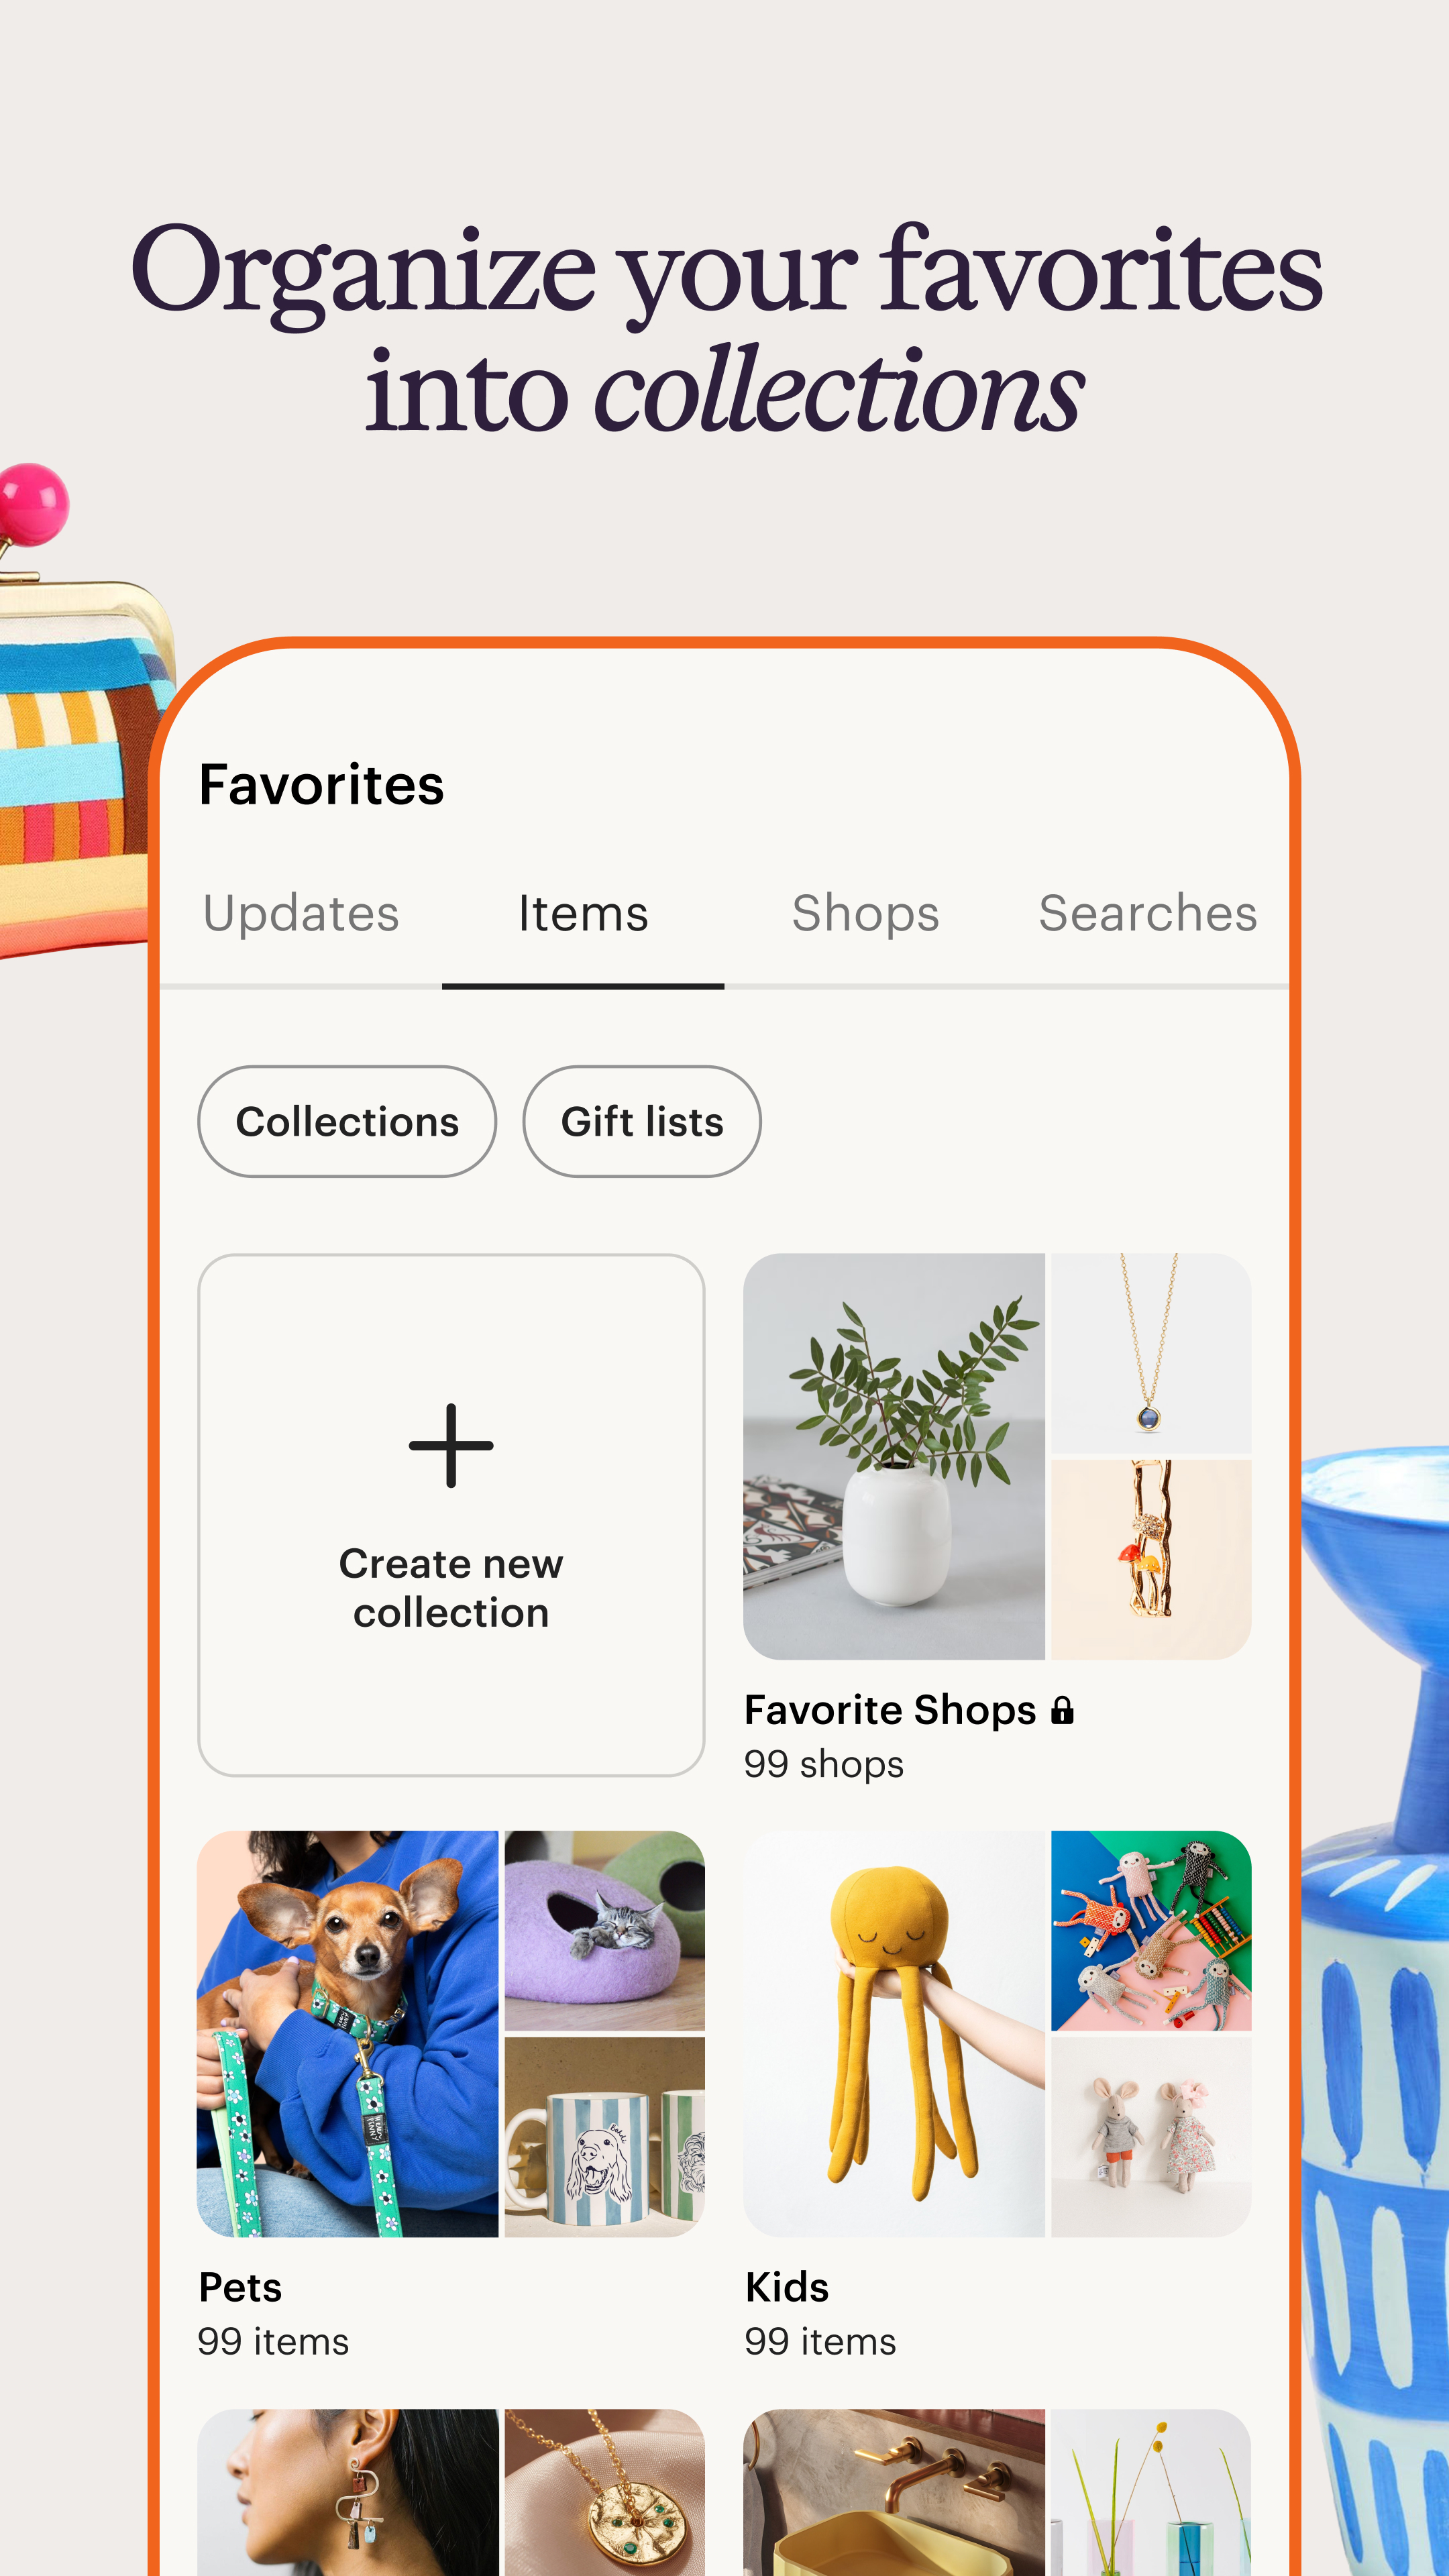
Task: Open the Pets collection title
Action: pos(240,2287)
